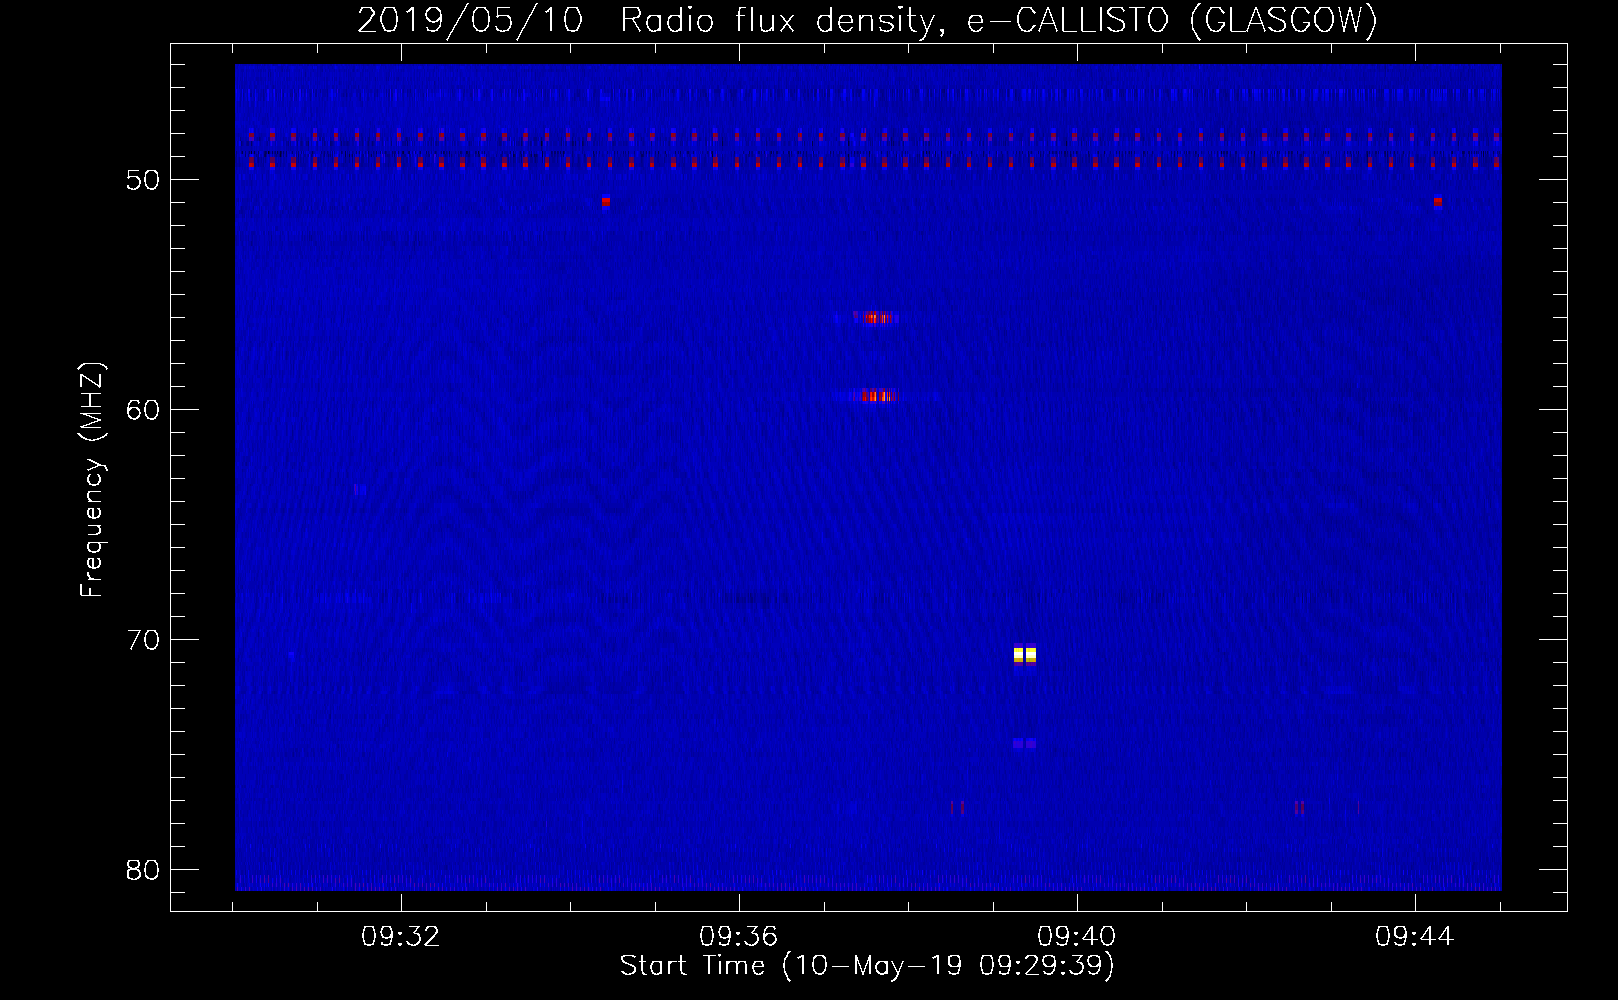The height and width of the screenshot is (1000, 1618).
Task: Click the red spot near 51 MHz around 09:34
Action: pos(605,201)
